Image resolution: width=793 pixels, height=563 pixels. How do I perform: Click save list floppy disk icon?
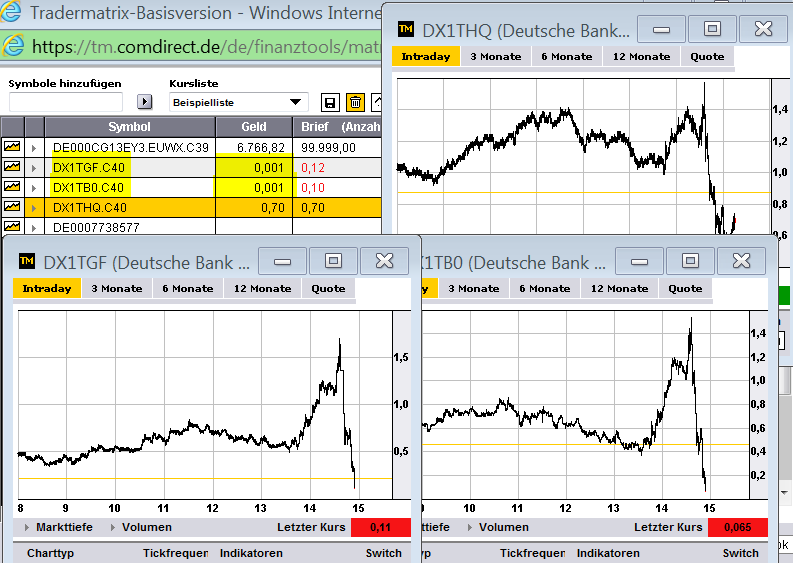click(x=330, y=103)
